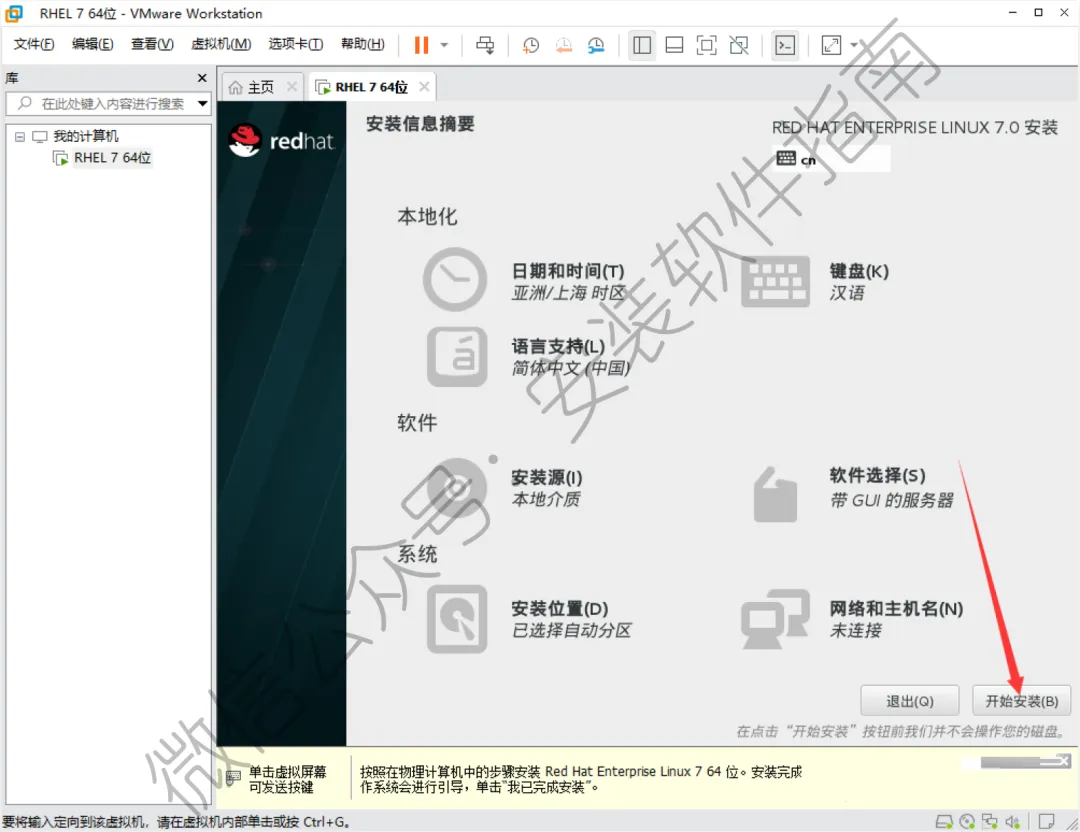Screen dimensions: 1080x832
Task: Open the 键盘(K) keyboard icon
Action: [776, 281]
